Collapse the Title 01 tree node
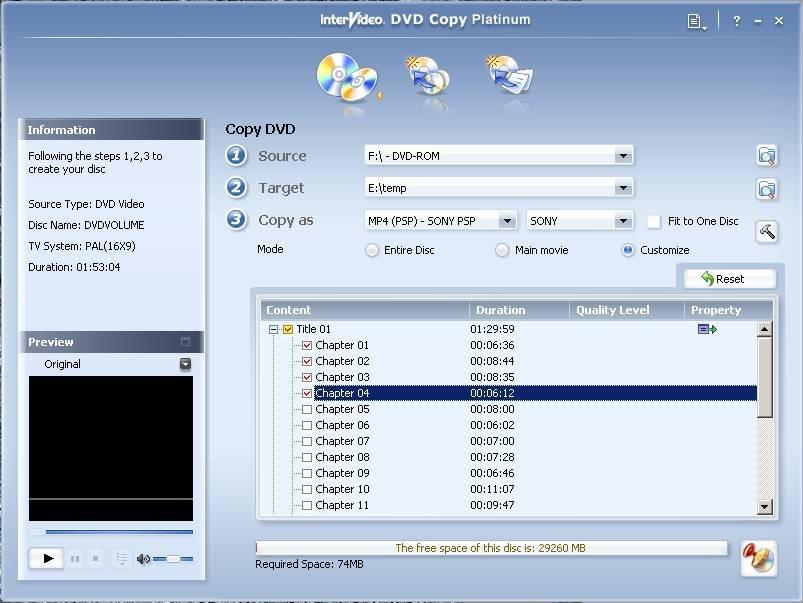 [x=273, y=329]
